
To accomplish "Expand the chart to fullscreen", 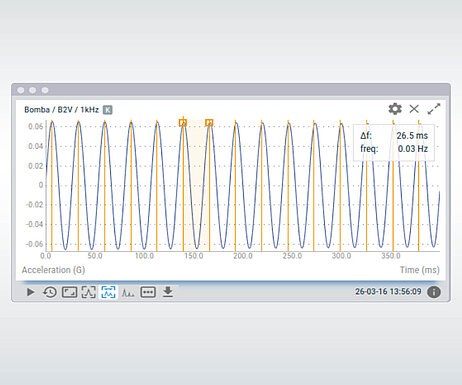I will 434,109.
